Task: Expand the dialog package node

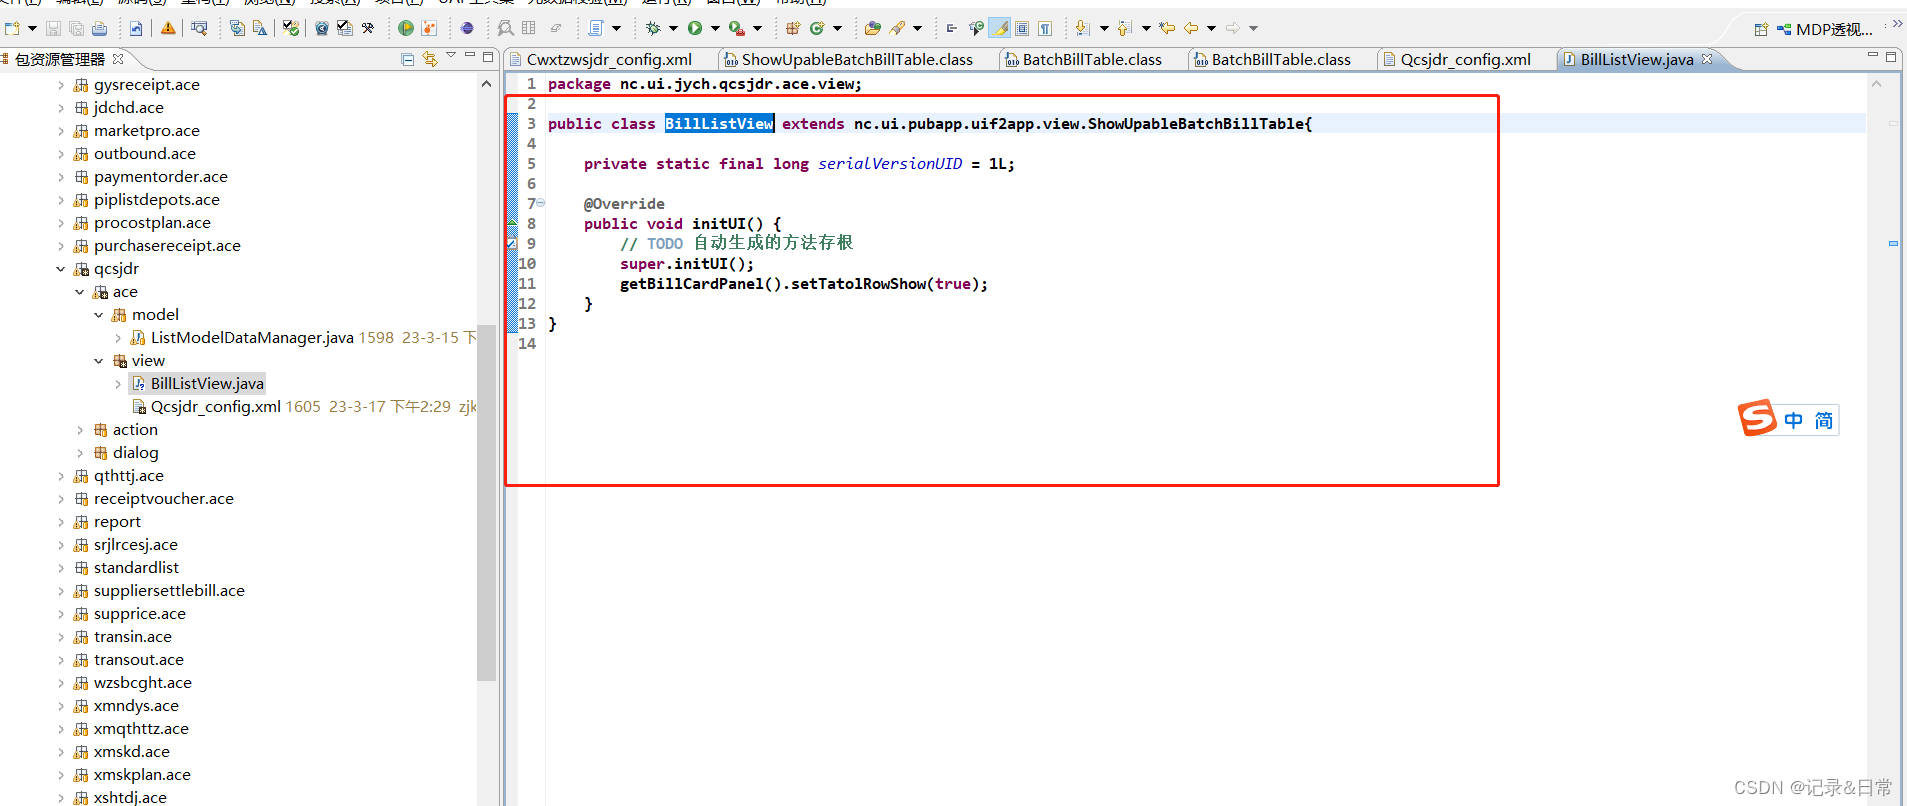Action: click(80, 453)
